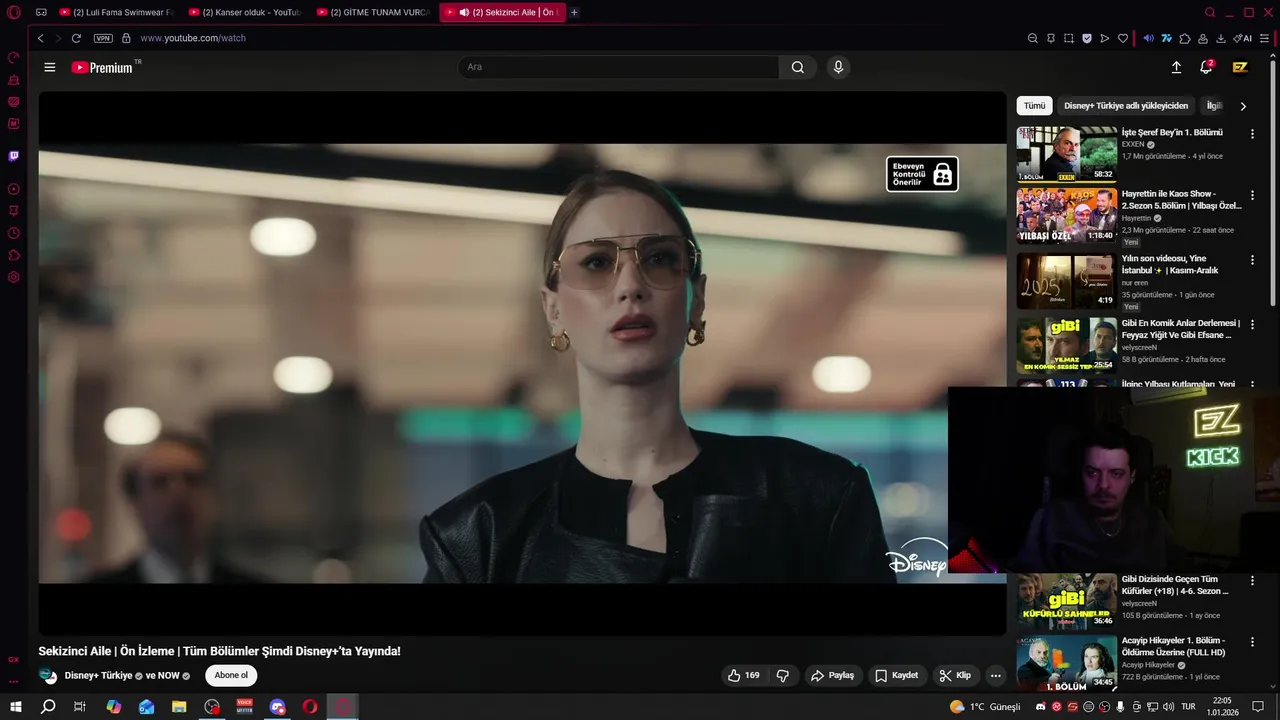Open the browser downloads icon

tap(1221, 38)
